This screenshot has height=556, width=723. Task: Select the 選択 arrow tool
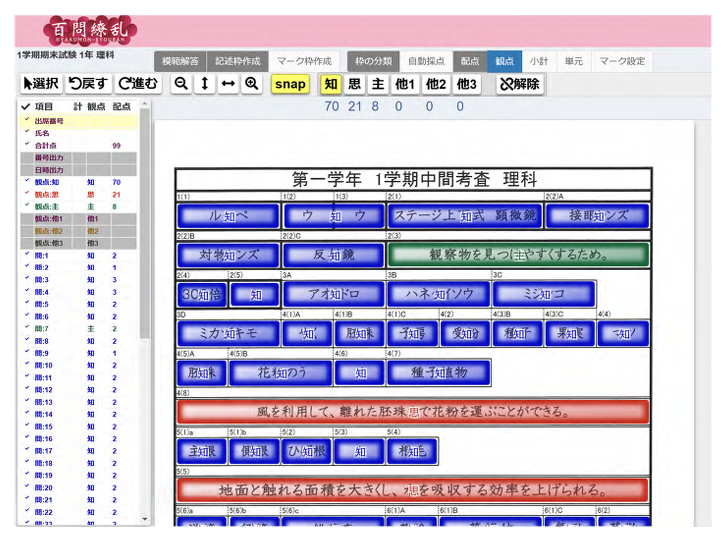click(x=40, y=84)
